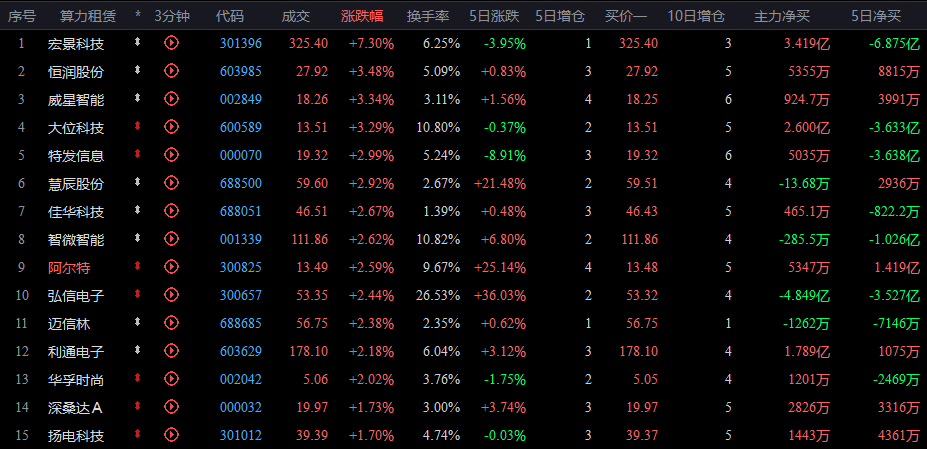Click the 买价一 column header

626,16
